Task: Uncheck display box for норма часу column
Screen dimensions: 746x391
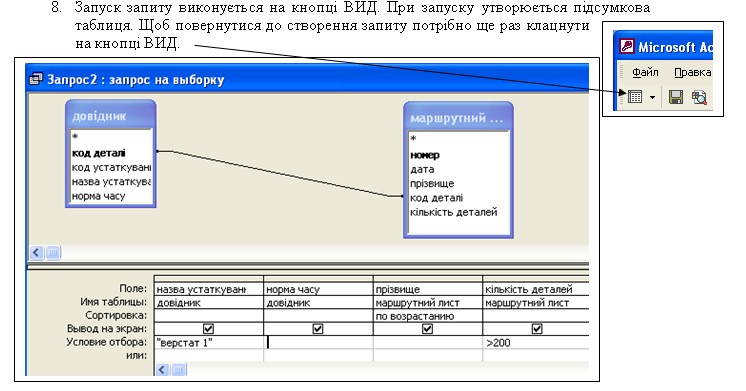Action: [318, 329]
